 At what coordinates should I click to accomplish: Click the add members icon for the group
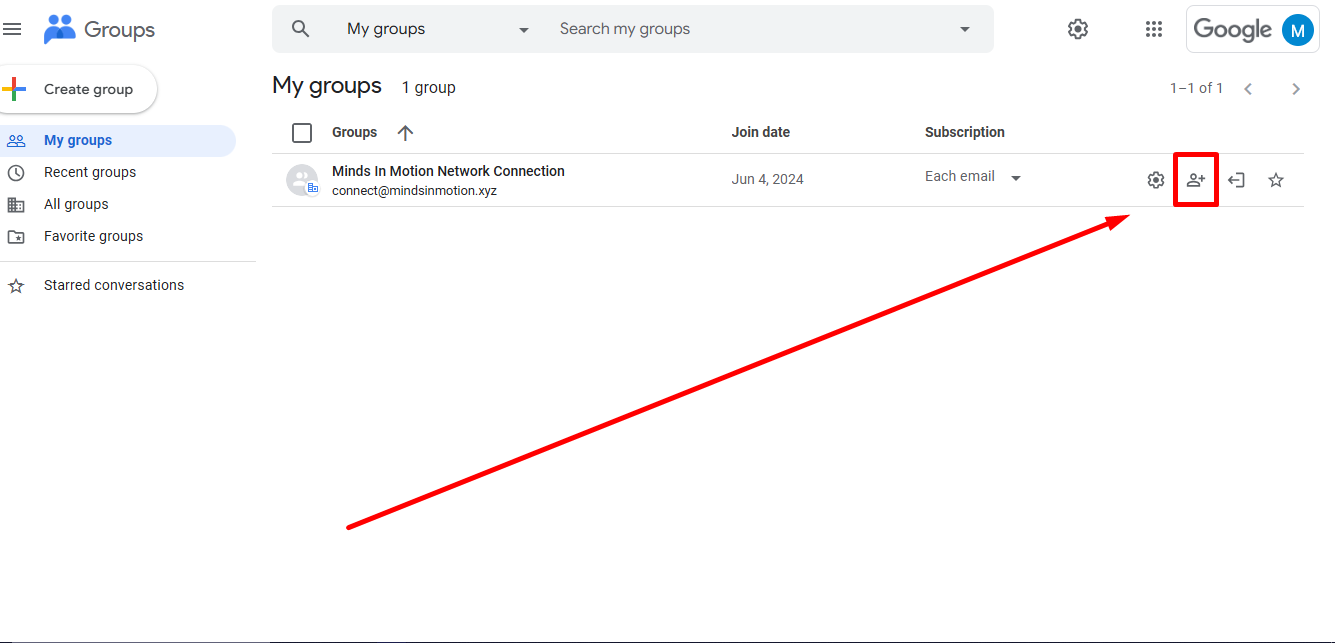coord(1196,180)
